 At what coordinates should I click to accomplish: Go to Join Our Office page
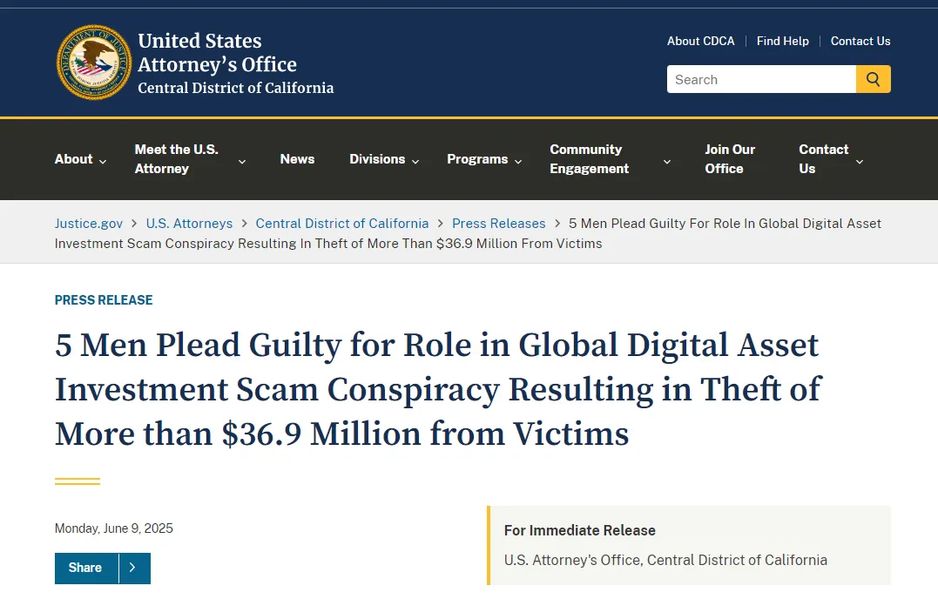click(x=730, y=159)
